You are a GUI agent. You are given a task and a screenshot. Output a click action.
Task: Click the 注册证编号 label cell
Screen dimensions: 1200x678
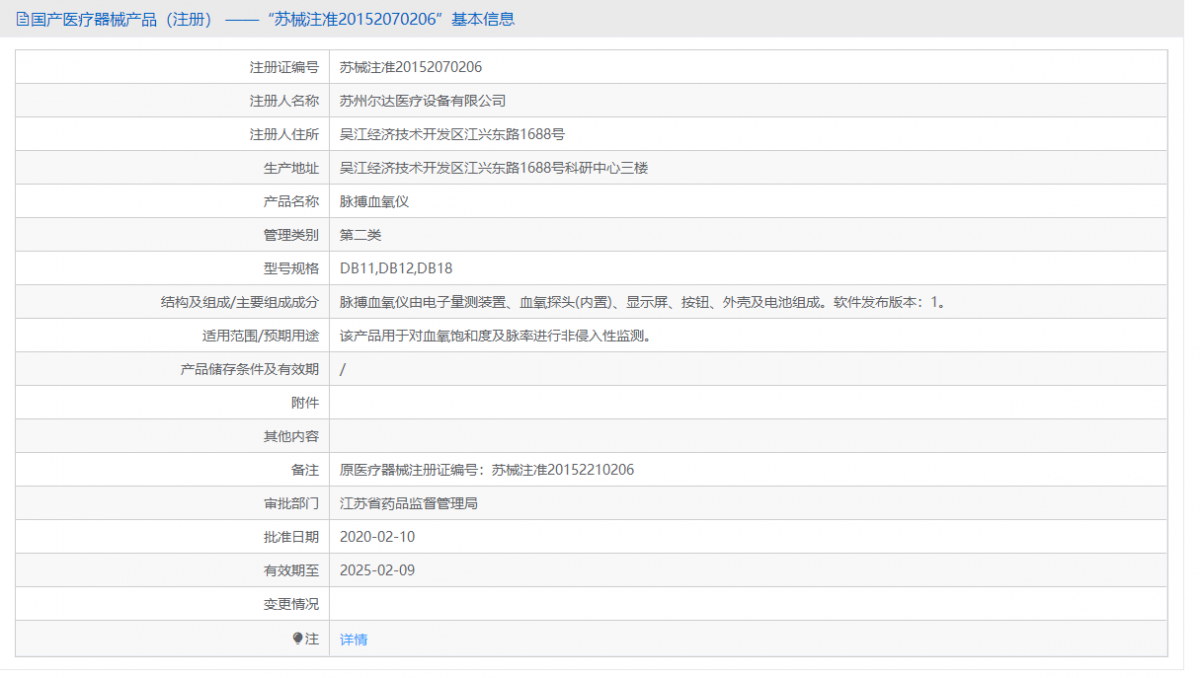pos(284,67)
